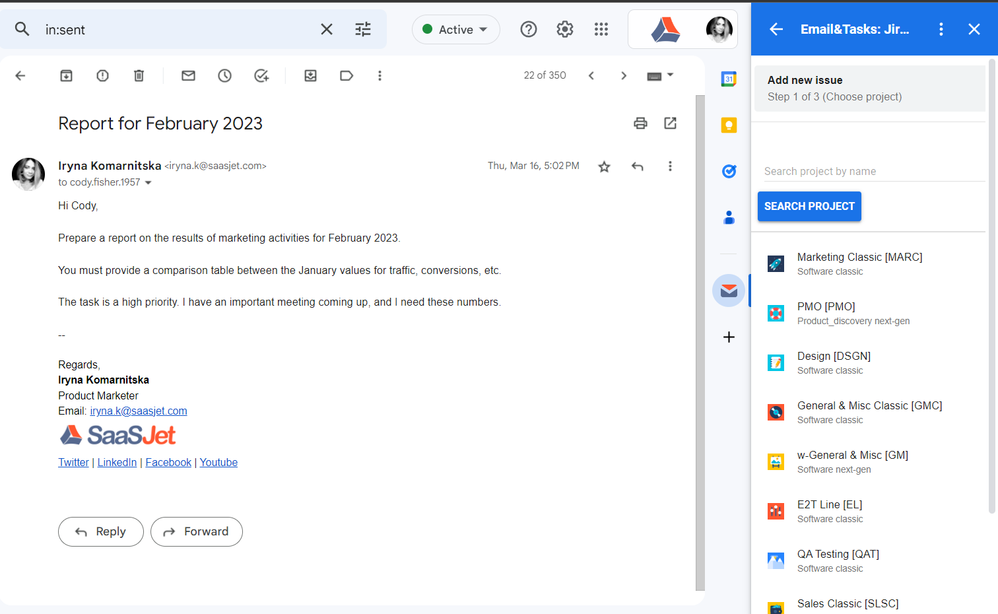Viewport: 998px width, 614px height.
Task: Report this email as spam
Action: point(102,76)
